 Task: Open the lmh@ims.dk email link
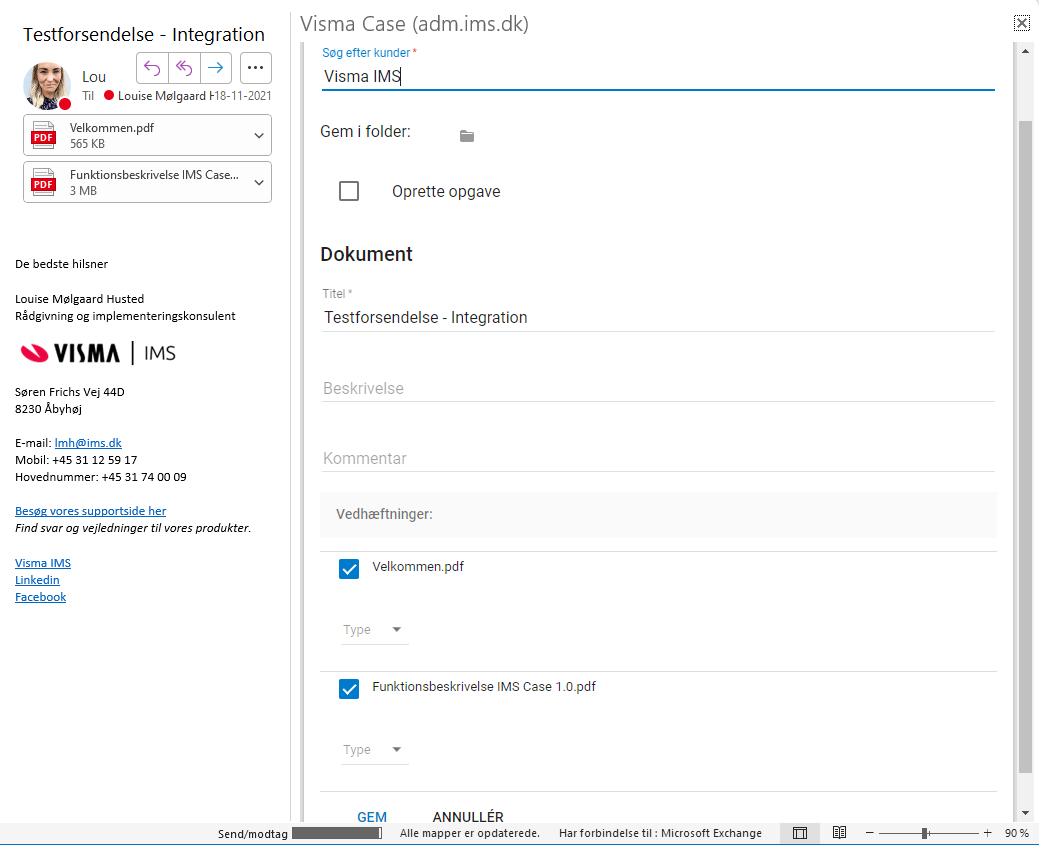(x=88, y=443)
